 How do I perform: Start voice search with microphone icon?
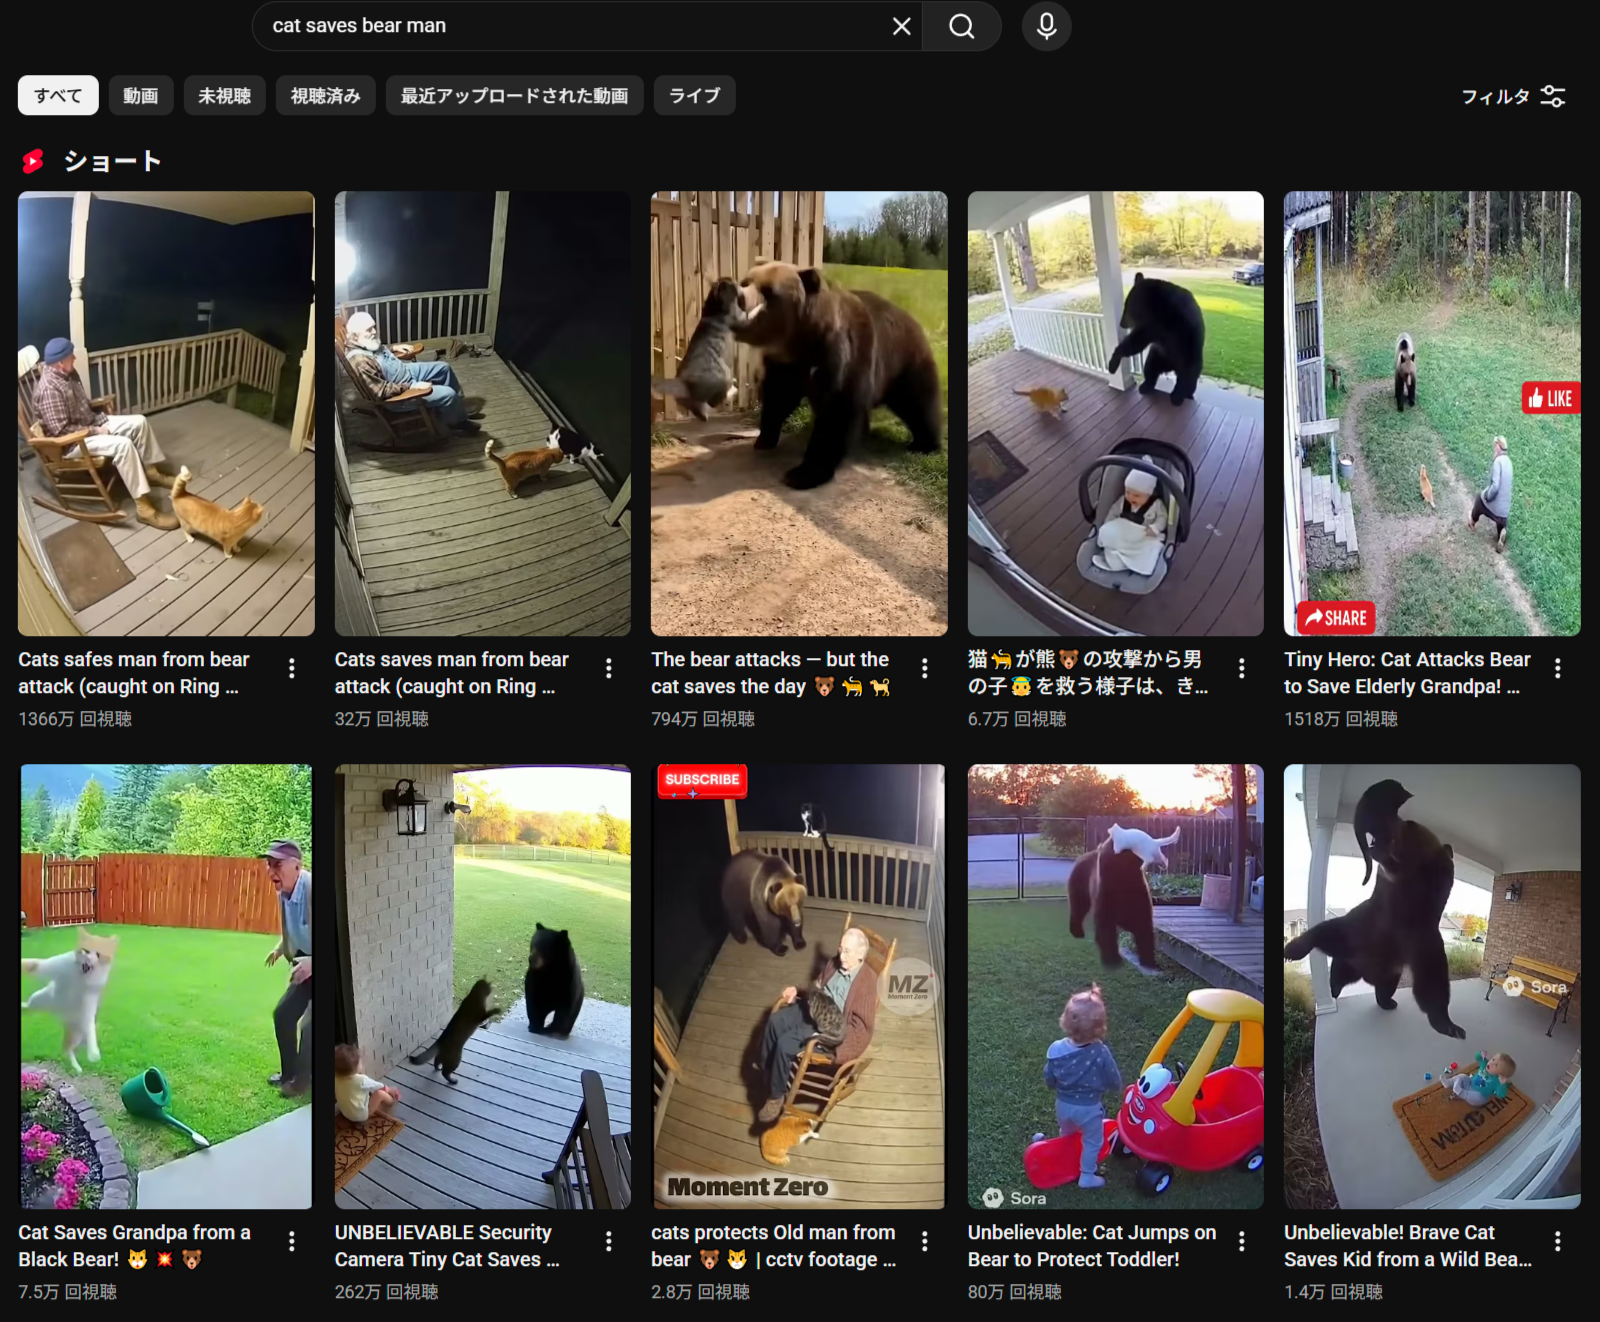pos(1046,26)
